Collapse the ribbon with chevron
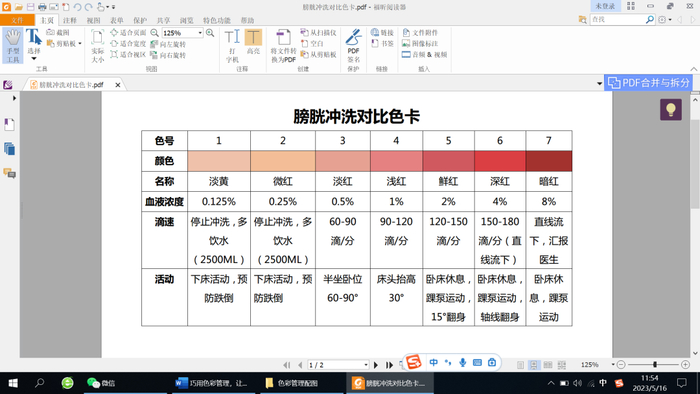Screen dimensions: 700x394 (x=693, y=69)
